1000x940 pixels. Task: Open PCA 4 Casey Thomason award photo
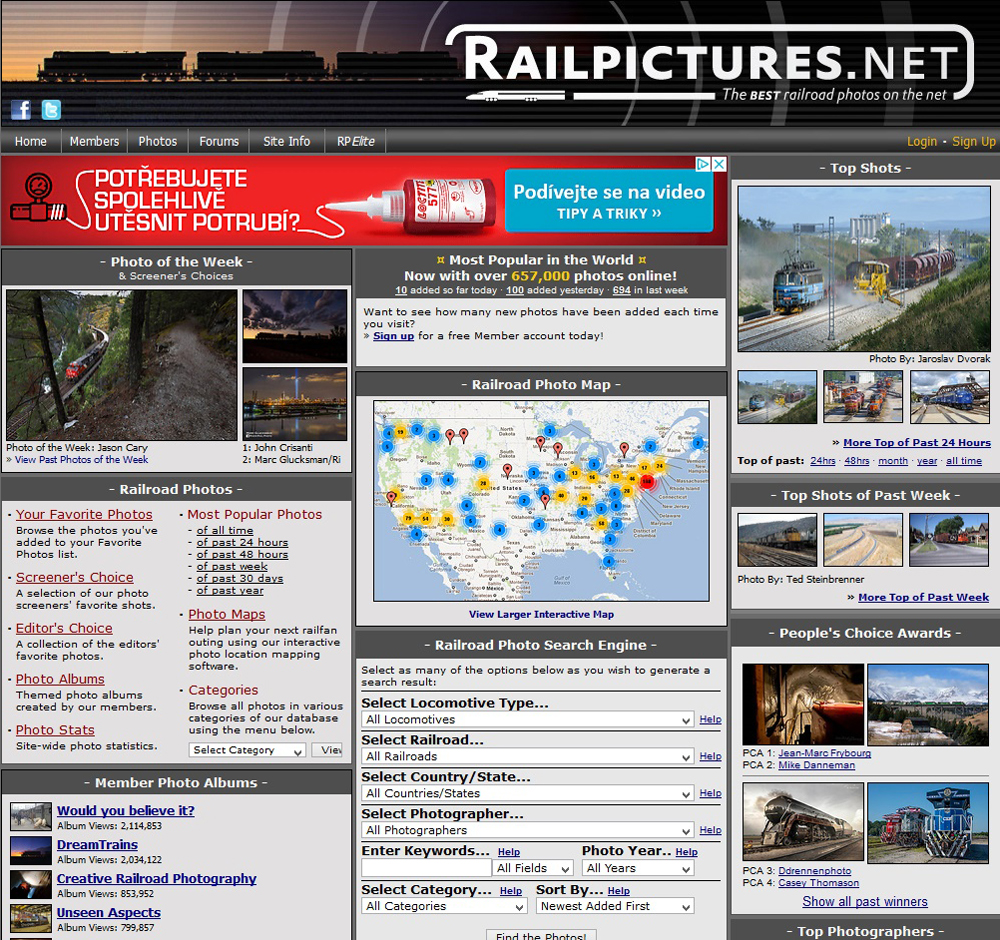[x=928, y=823]
